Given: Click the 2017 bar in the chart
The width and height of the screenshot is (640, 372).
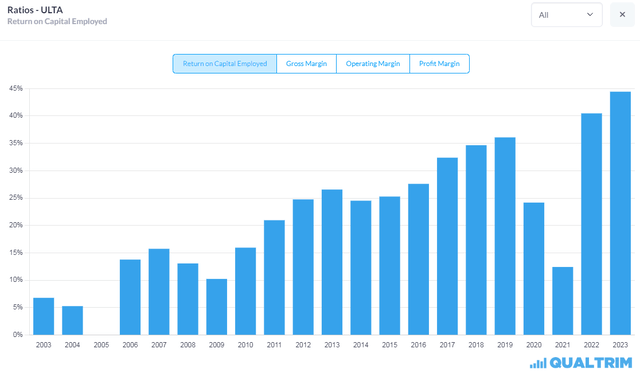Looking at the screenshot, I should 447,246.
